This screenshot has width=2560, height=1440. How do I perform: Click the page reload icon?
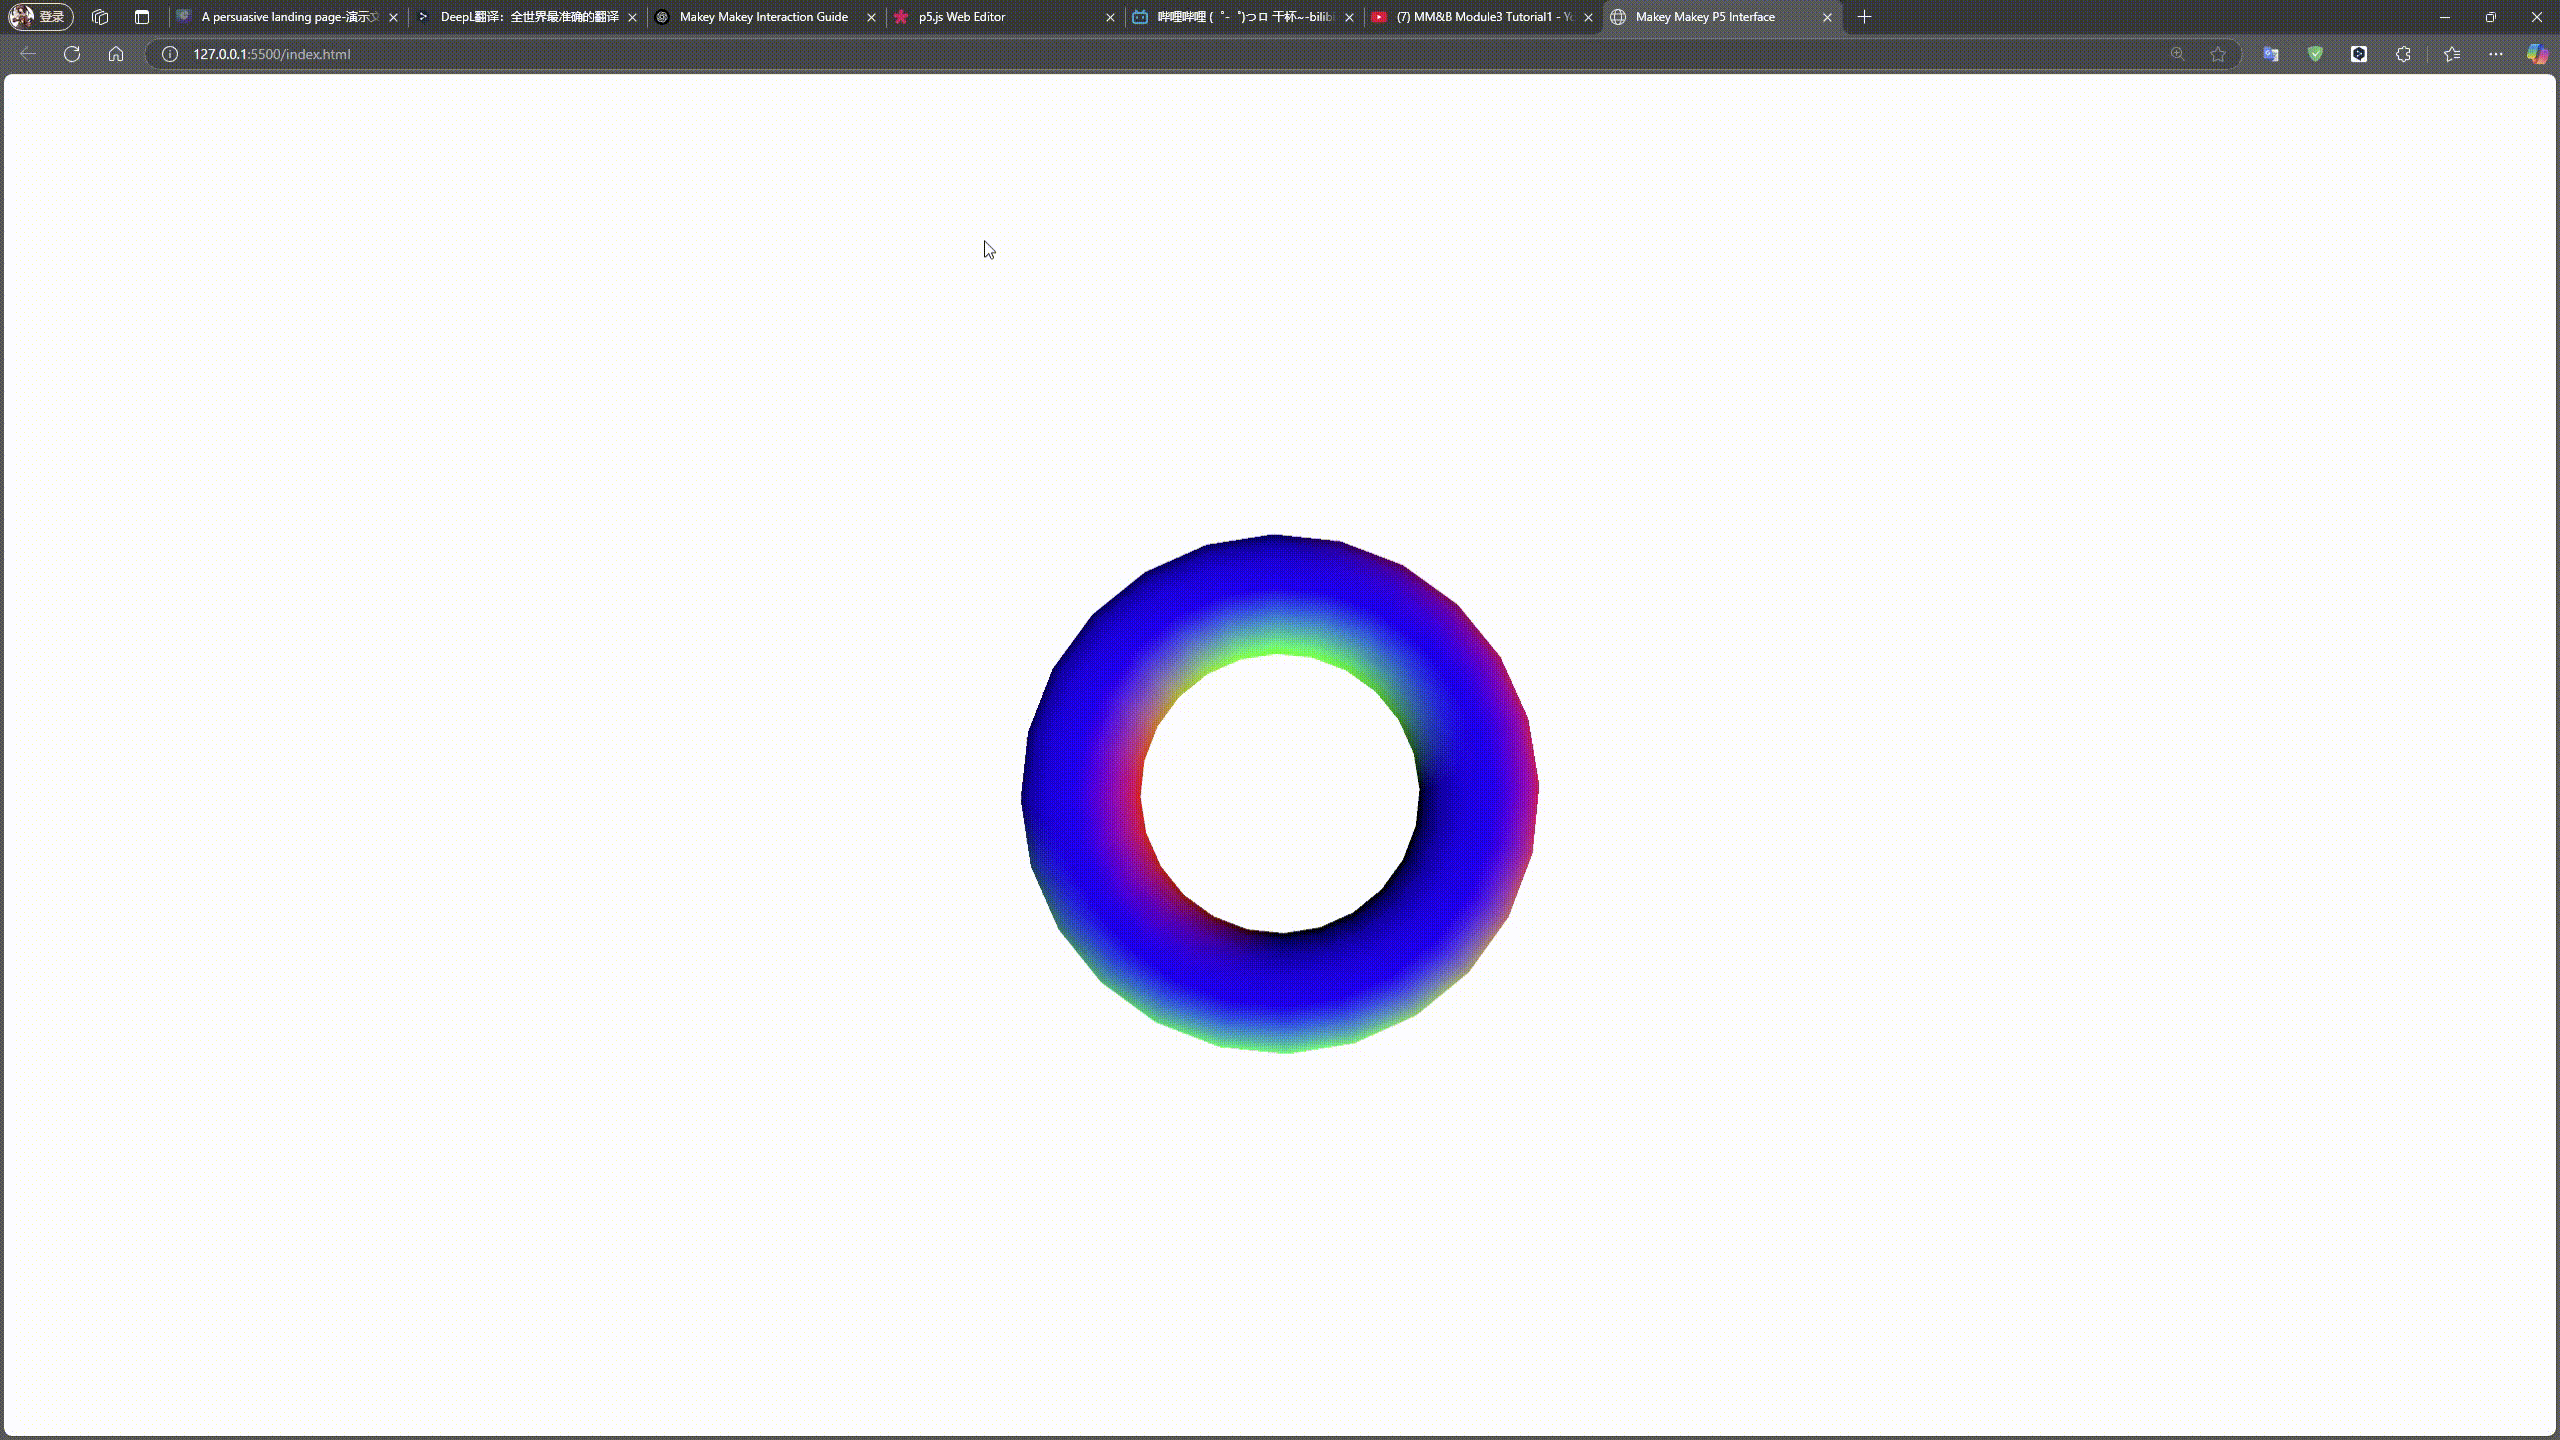(71, 54)
